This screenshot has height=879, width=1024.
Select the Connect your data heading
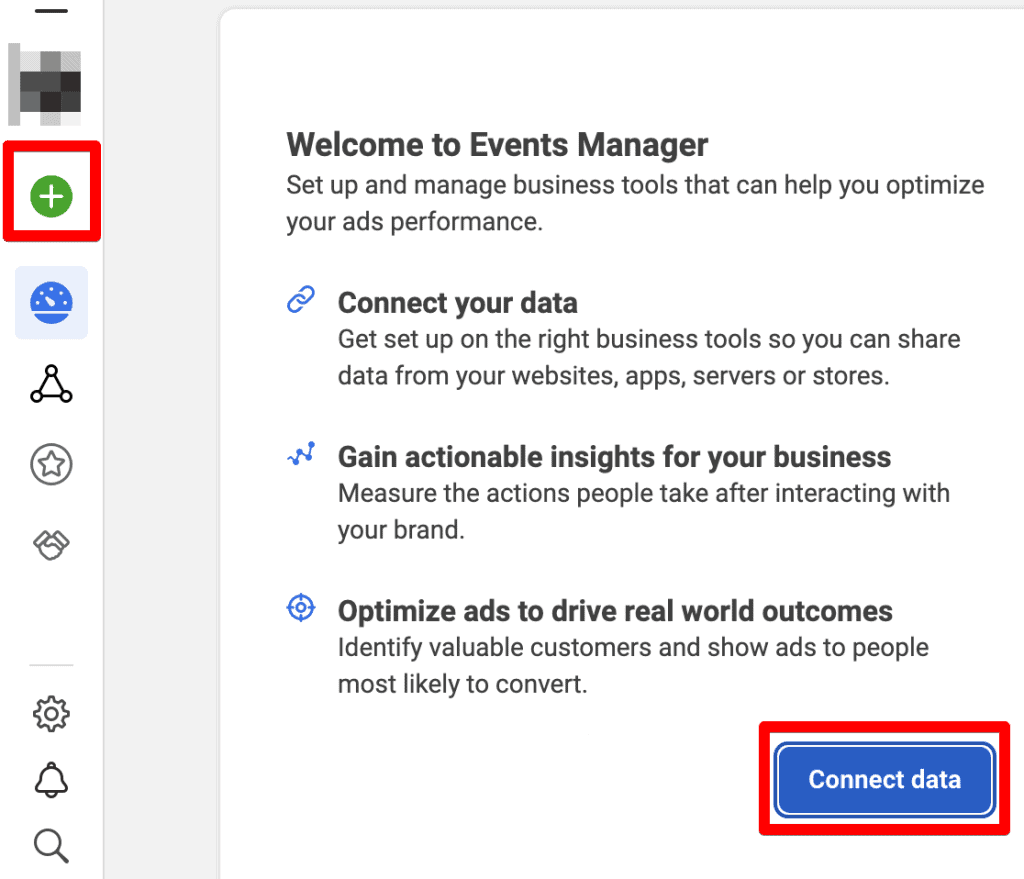click(457, 302)
